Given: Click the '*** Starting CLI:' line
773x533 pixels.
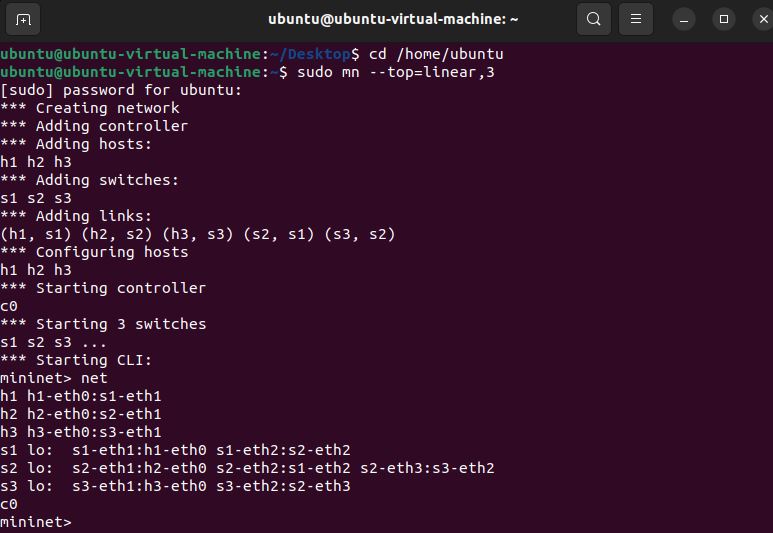Looking at the screenshot, I should [76, 360].
